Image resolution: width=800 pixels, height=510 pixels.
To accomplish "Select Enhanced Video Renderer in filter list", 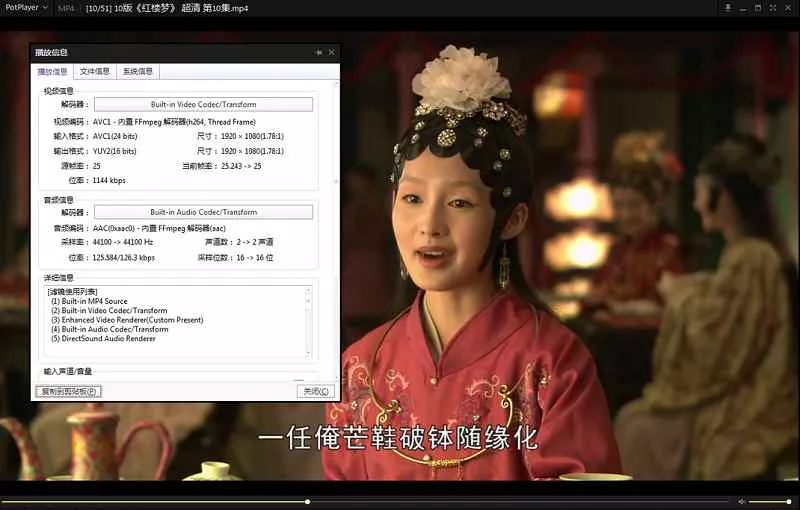I will point(127,320).
